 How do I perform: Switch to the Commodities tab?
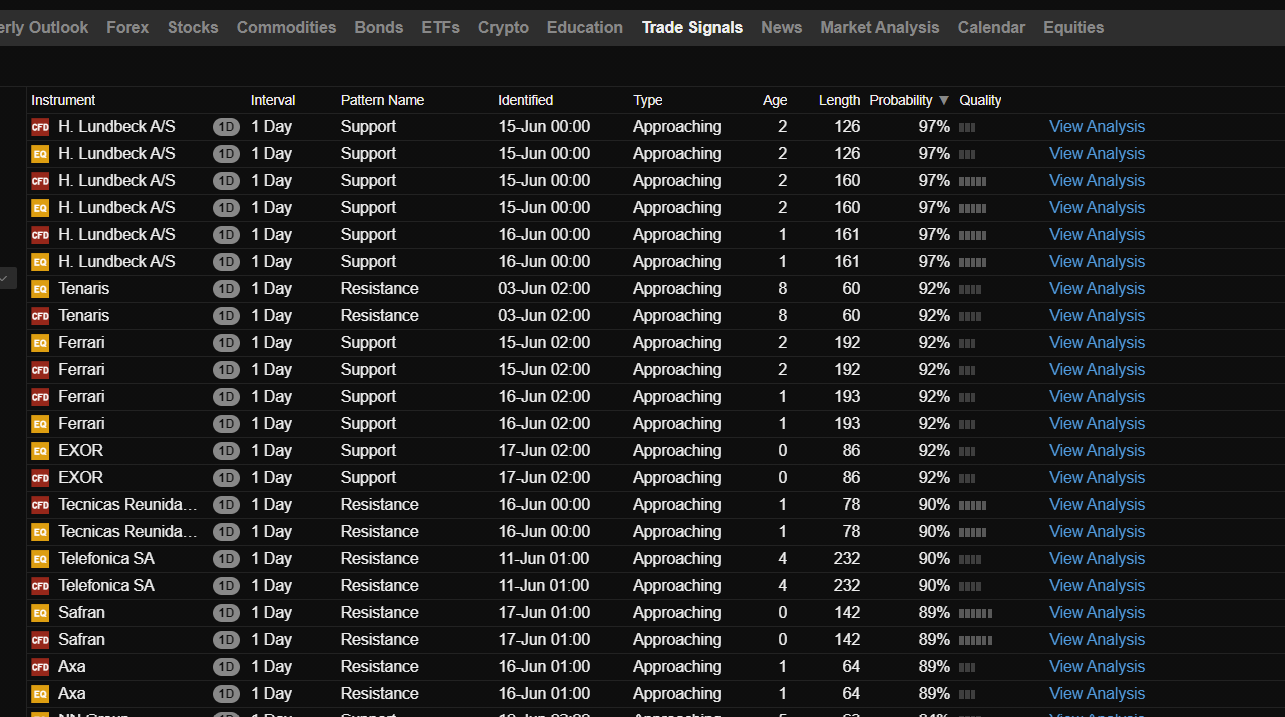click(x=287, y=28)
